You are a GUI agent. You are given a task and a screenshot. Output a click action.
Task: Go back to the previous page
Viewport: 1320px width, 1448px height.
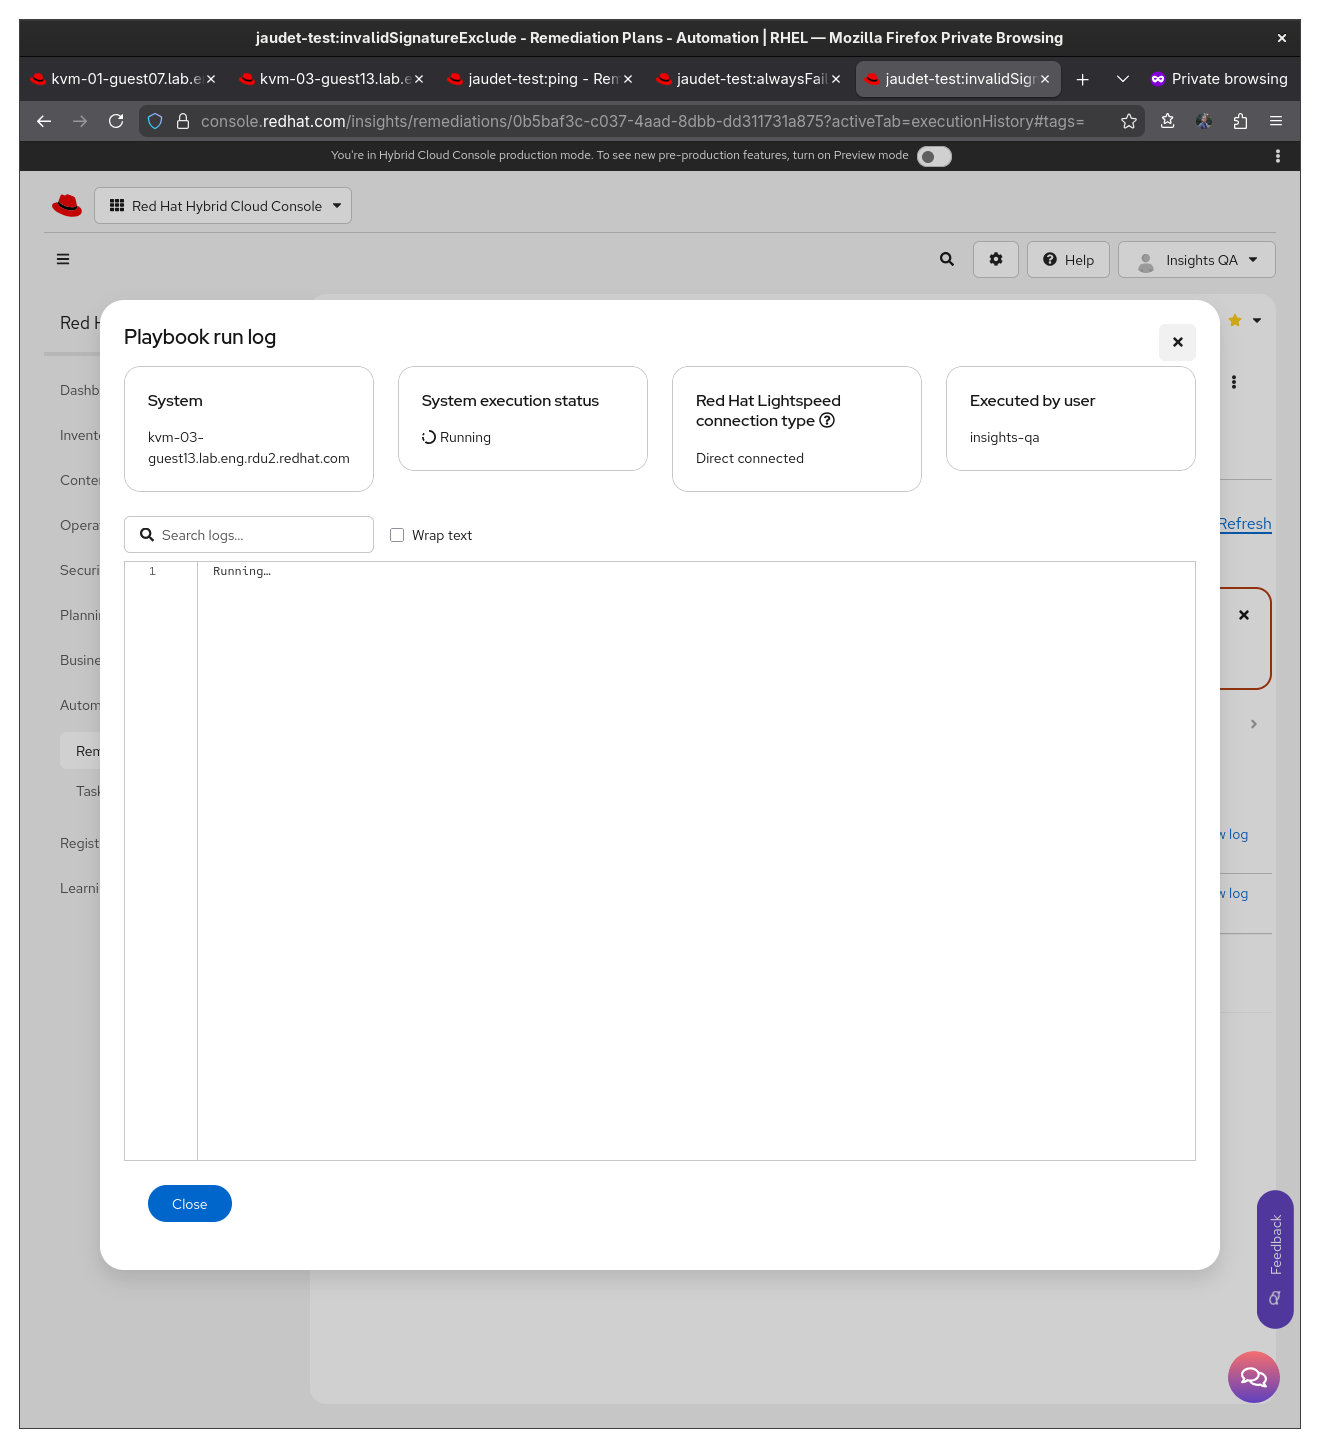click(x=44, y=121)
